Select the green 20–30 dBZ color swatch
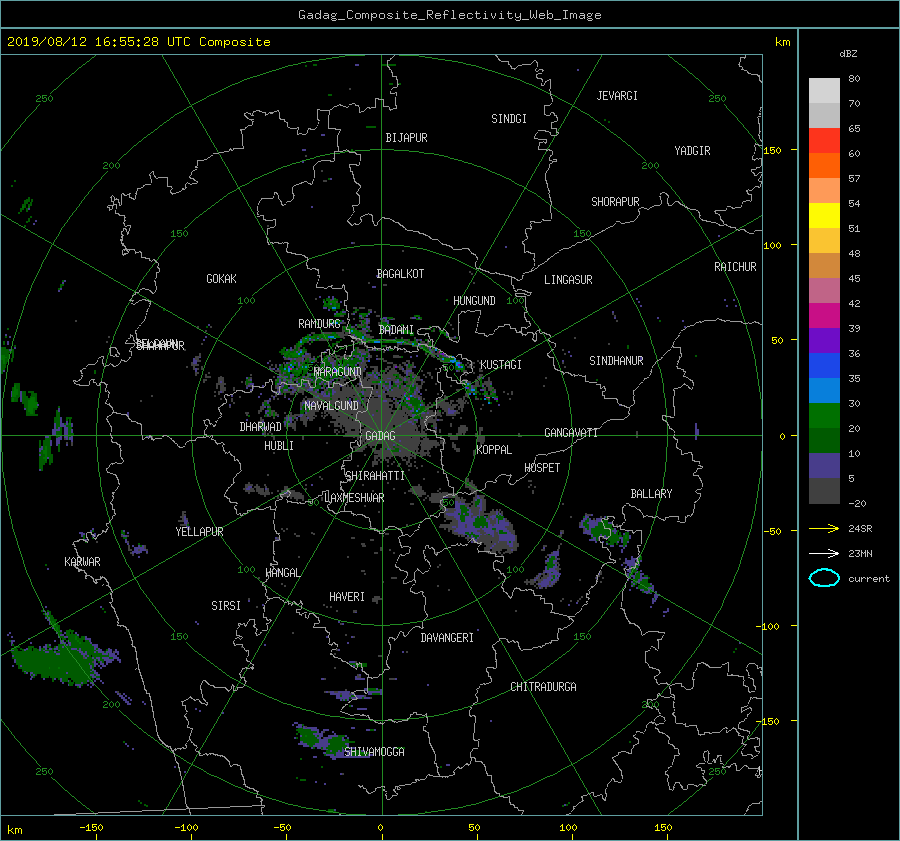 point(824,416)
